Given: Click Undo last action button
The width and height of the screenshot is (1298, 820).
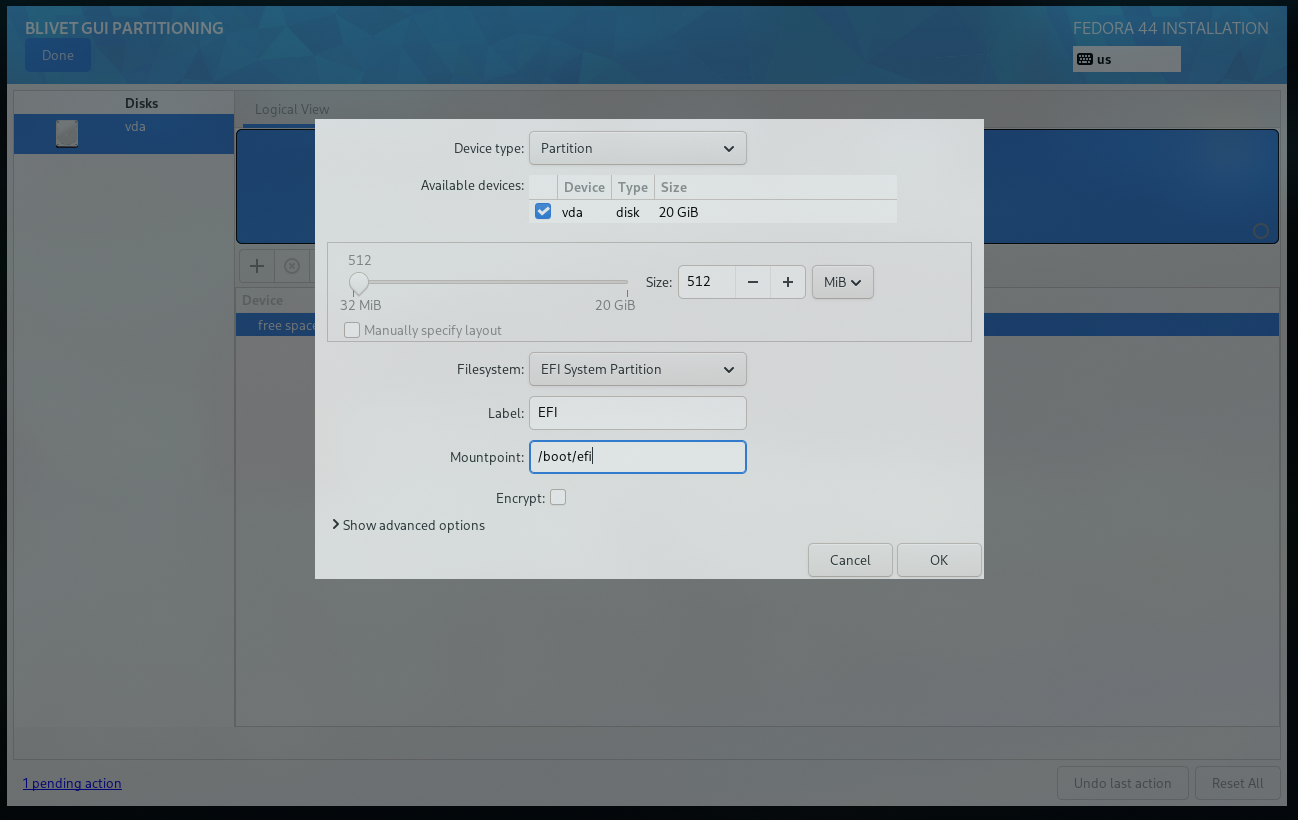Looking at the screenshot, I should [1122, 783].
